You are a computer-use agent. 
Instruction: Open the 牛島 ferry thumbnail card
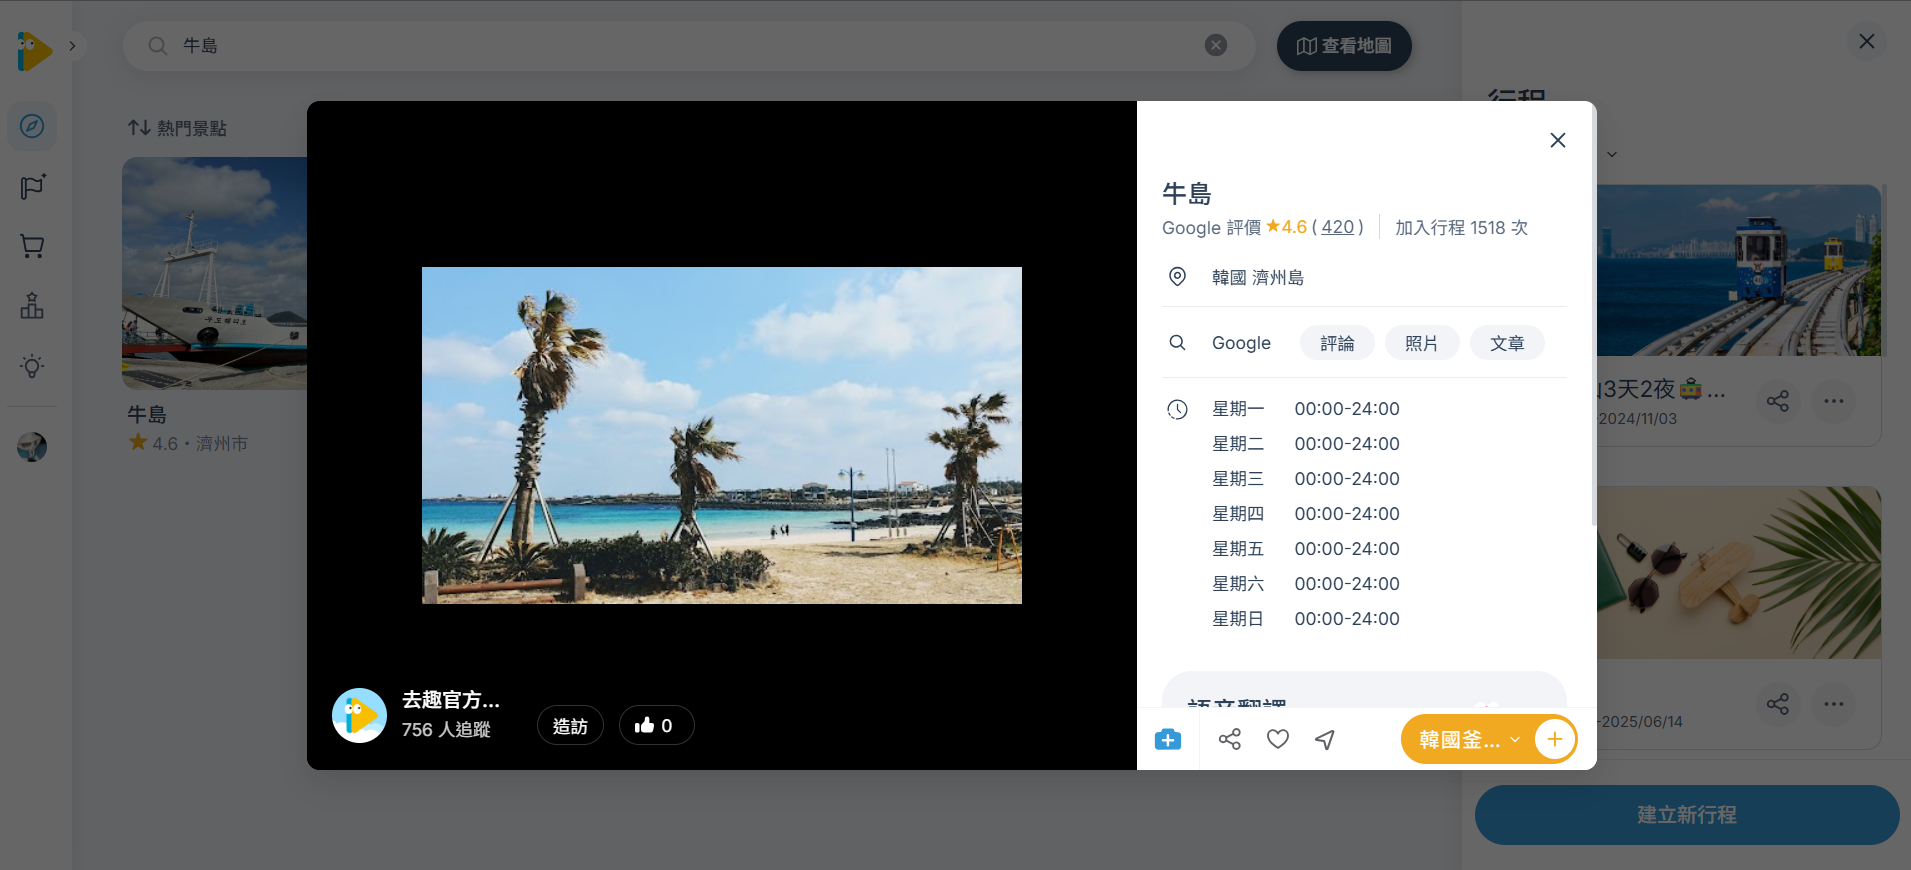click(x=214, y=273)
